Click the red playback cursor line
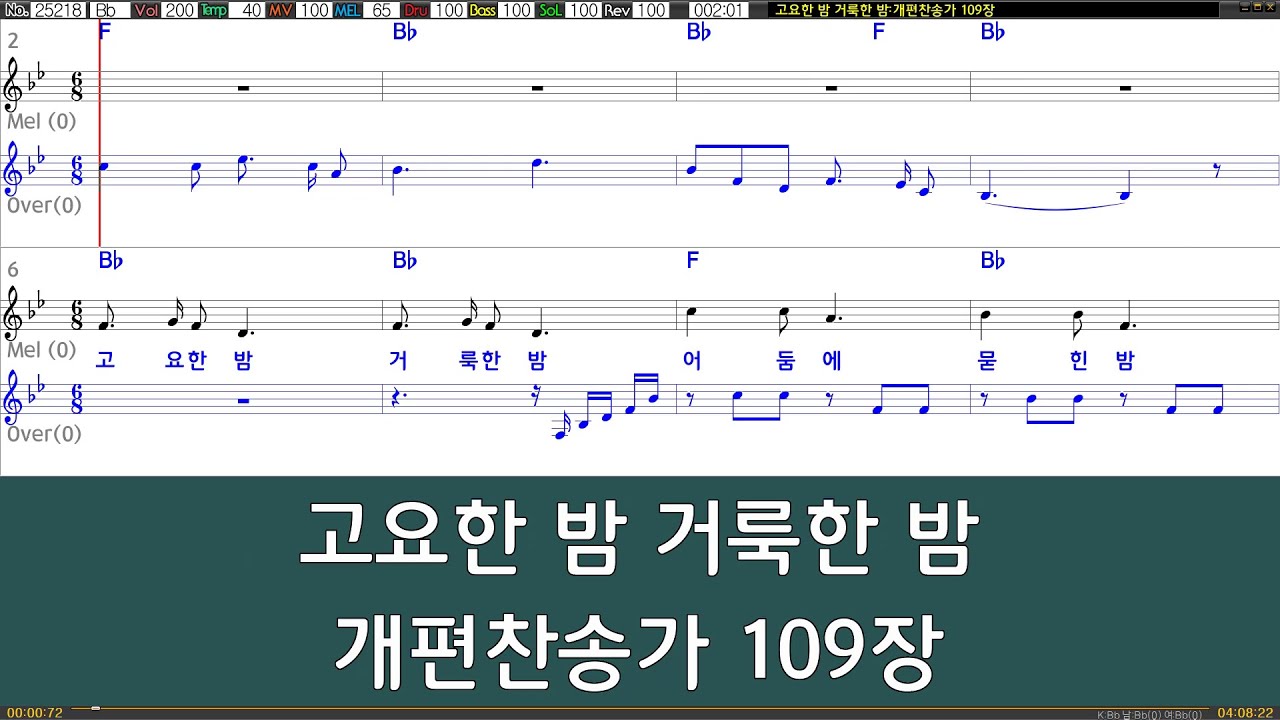The image size is (1280, 720). tap(100, 133)
